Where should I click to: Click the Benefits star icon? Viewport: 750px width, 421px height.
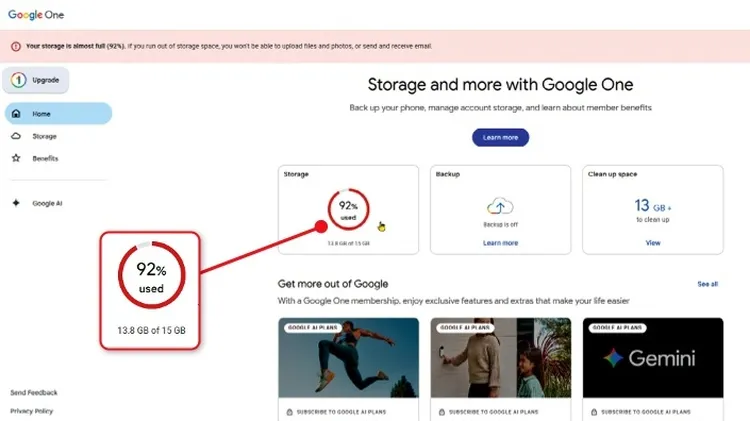tap(16, 158)
